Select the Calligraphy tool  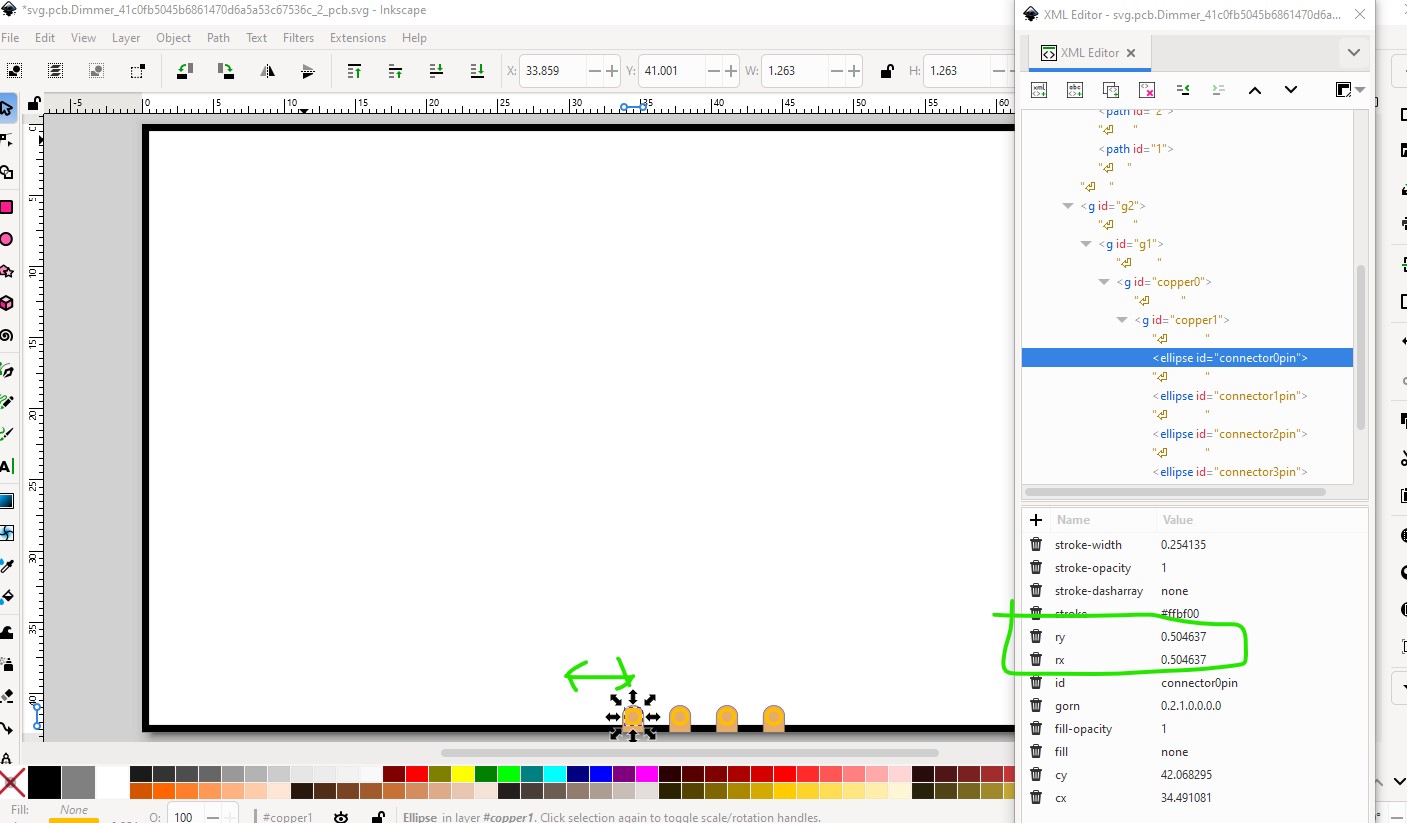[x=6, y=434]
